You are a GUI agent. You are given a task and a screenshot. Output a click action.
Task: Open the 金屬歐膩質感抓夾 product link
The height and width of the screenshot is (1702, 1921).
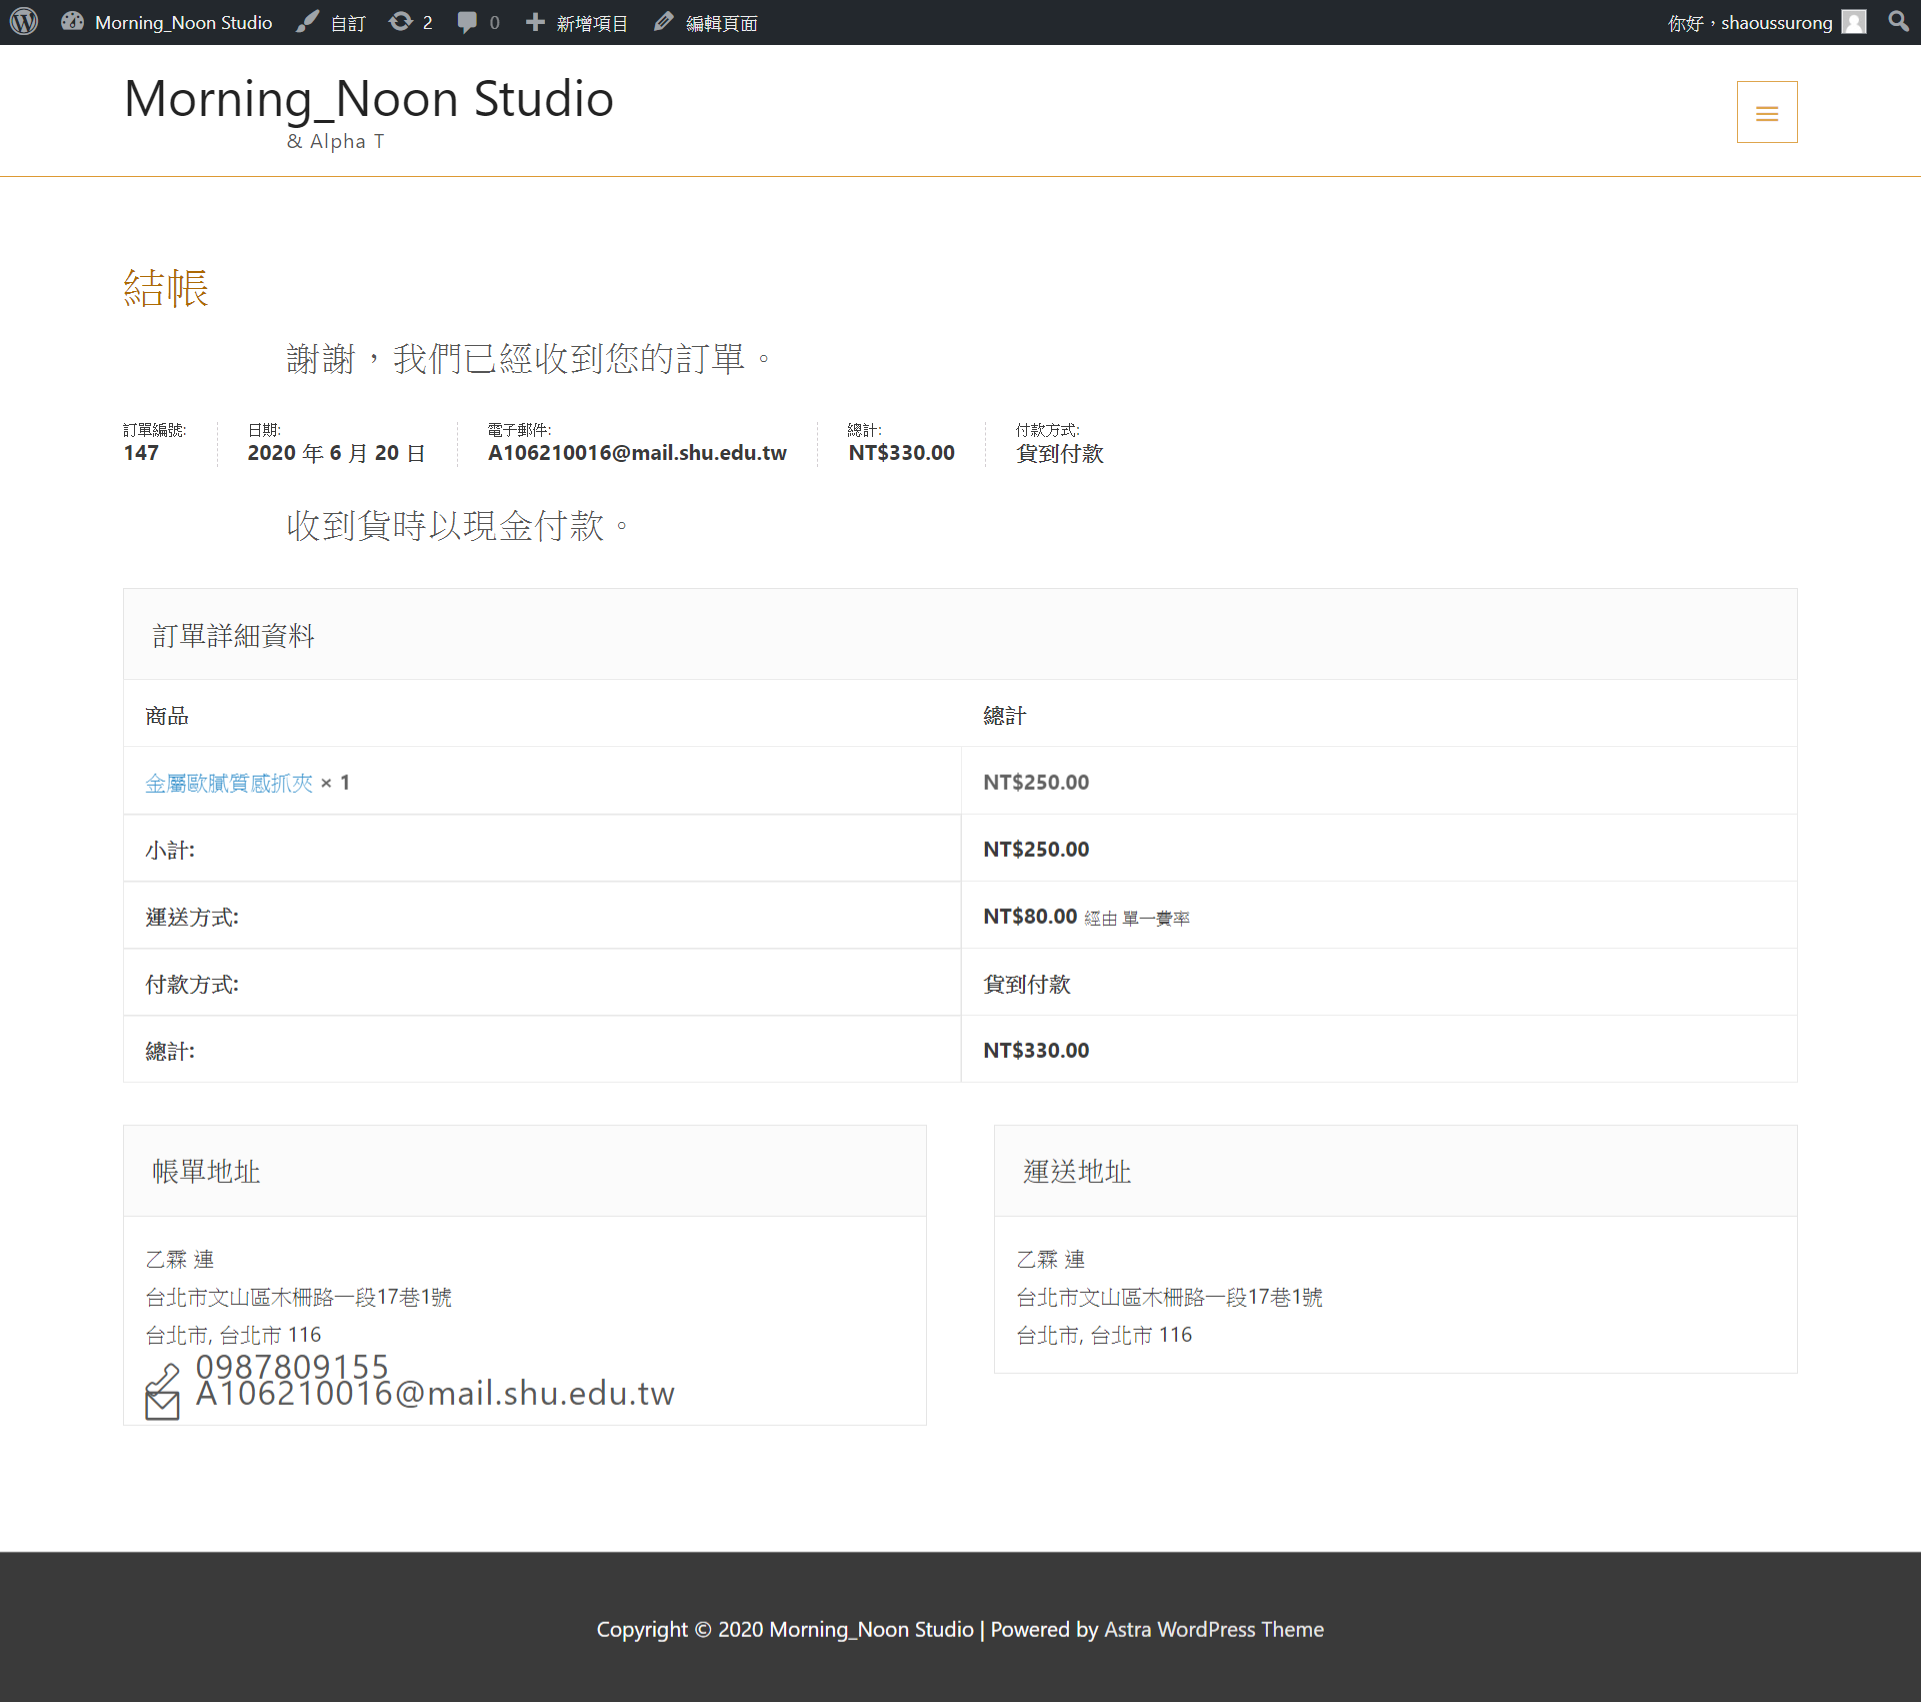pos(228,783)
